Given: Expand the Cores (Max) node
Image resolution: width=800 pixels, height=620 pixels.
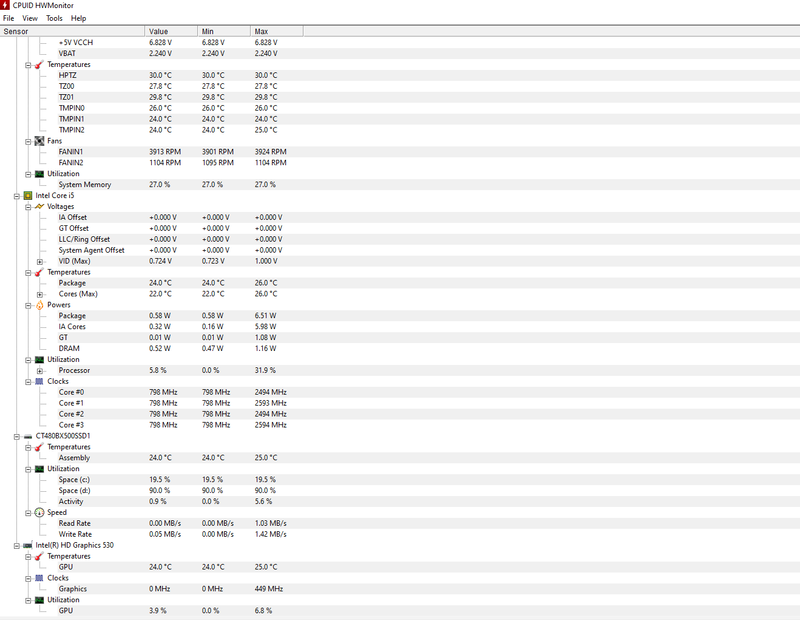Looking at the screenshot, I should point(40,294).
